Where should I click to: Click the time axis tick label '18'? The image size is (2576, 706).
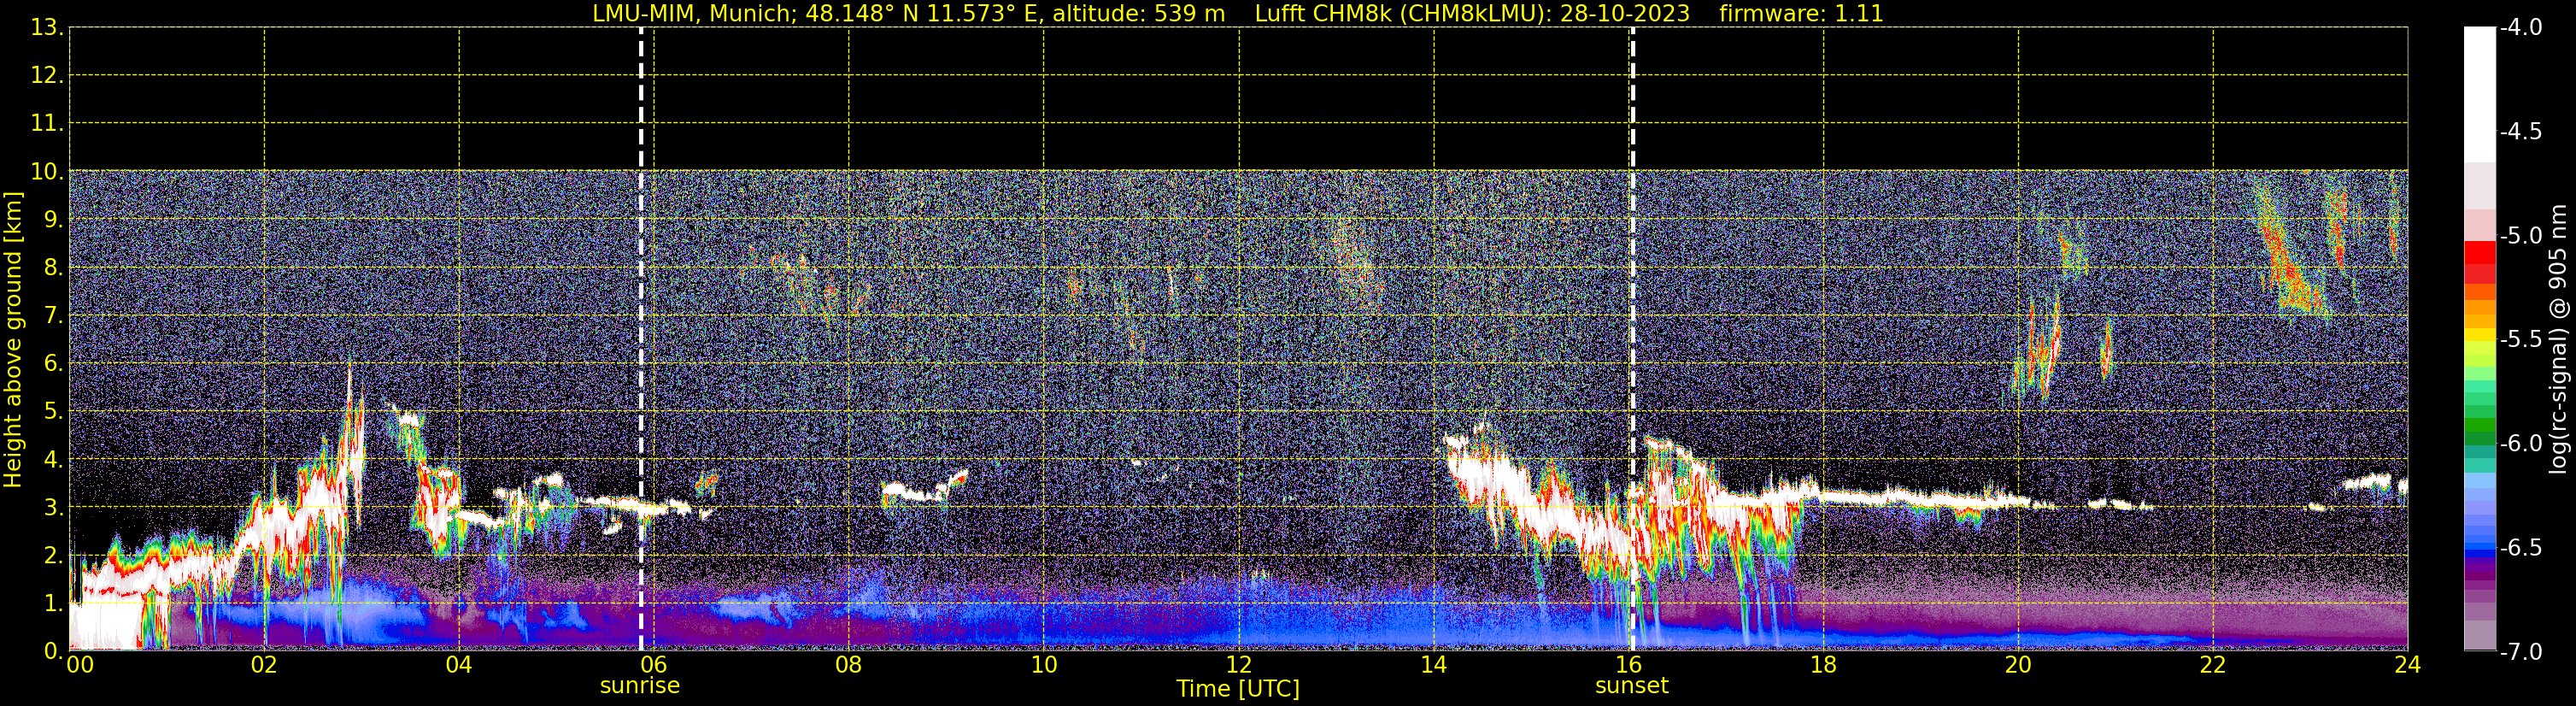(x=1824, y=665)
